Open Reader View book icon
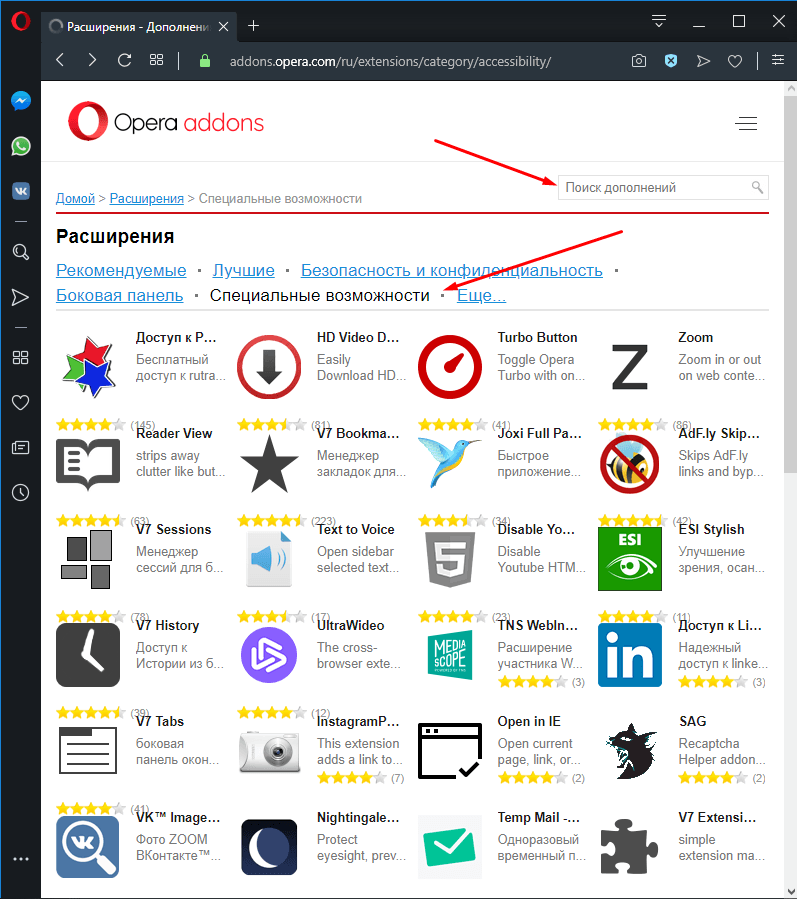This screenshot has width=797, height=899. [x=88, y=463]
